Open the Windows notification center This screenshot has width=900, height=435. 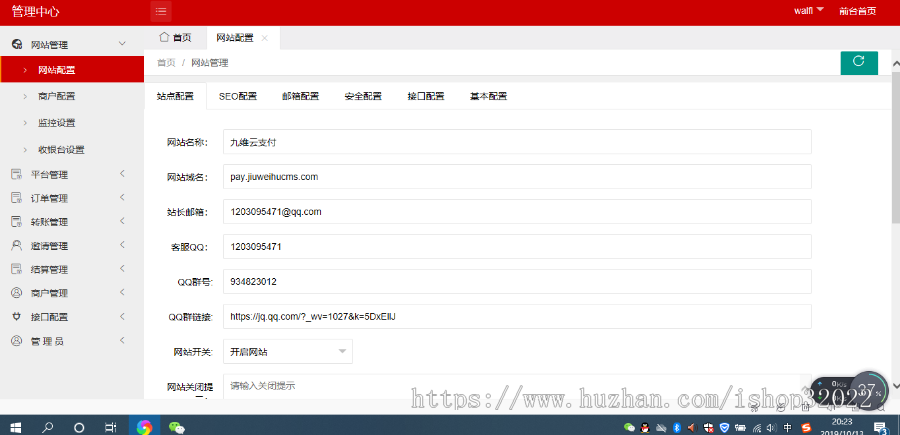[x=879, y=427]
